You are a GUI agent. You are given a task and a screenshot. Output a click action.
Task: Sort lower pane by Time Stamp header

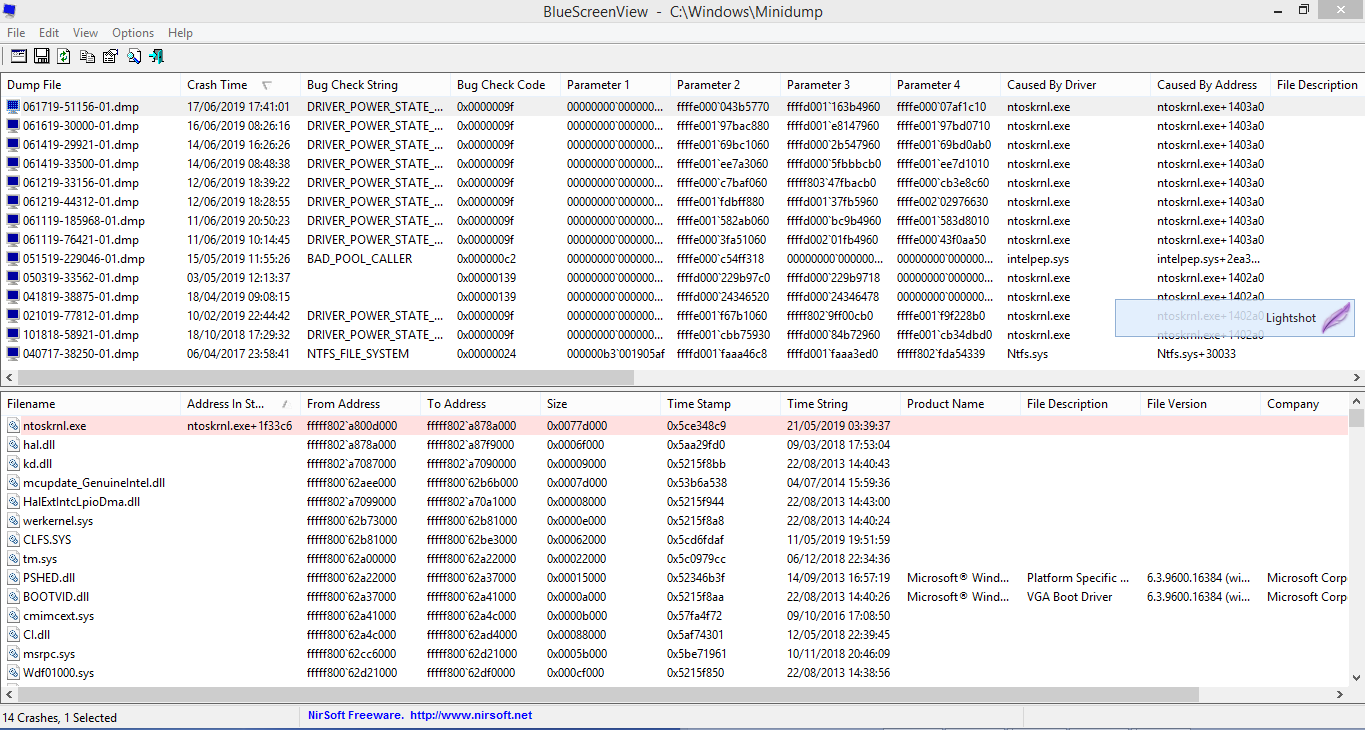point(720,404)
